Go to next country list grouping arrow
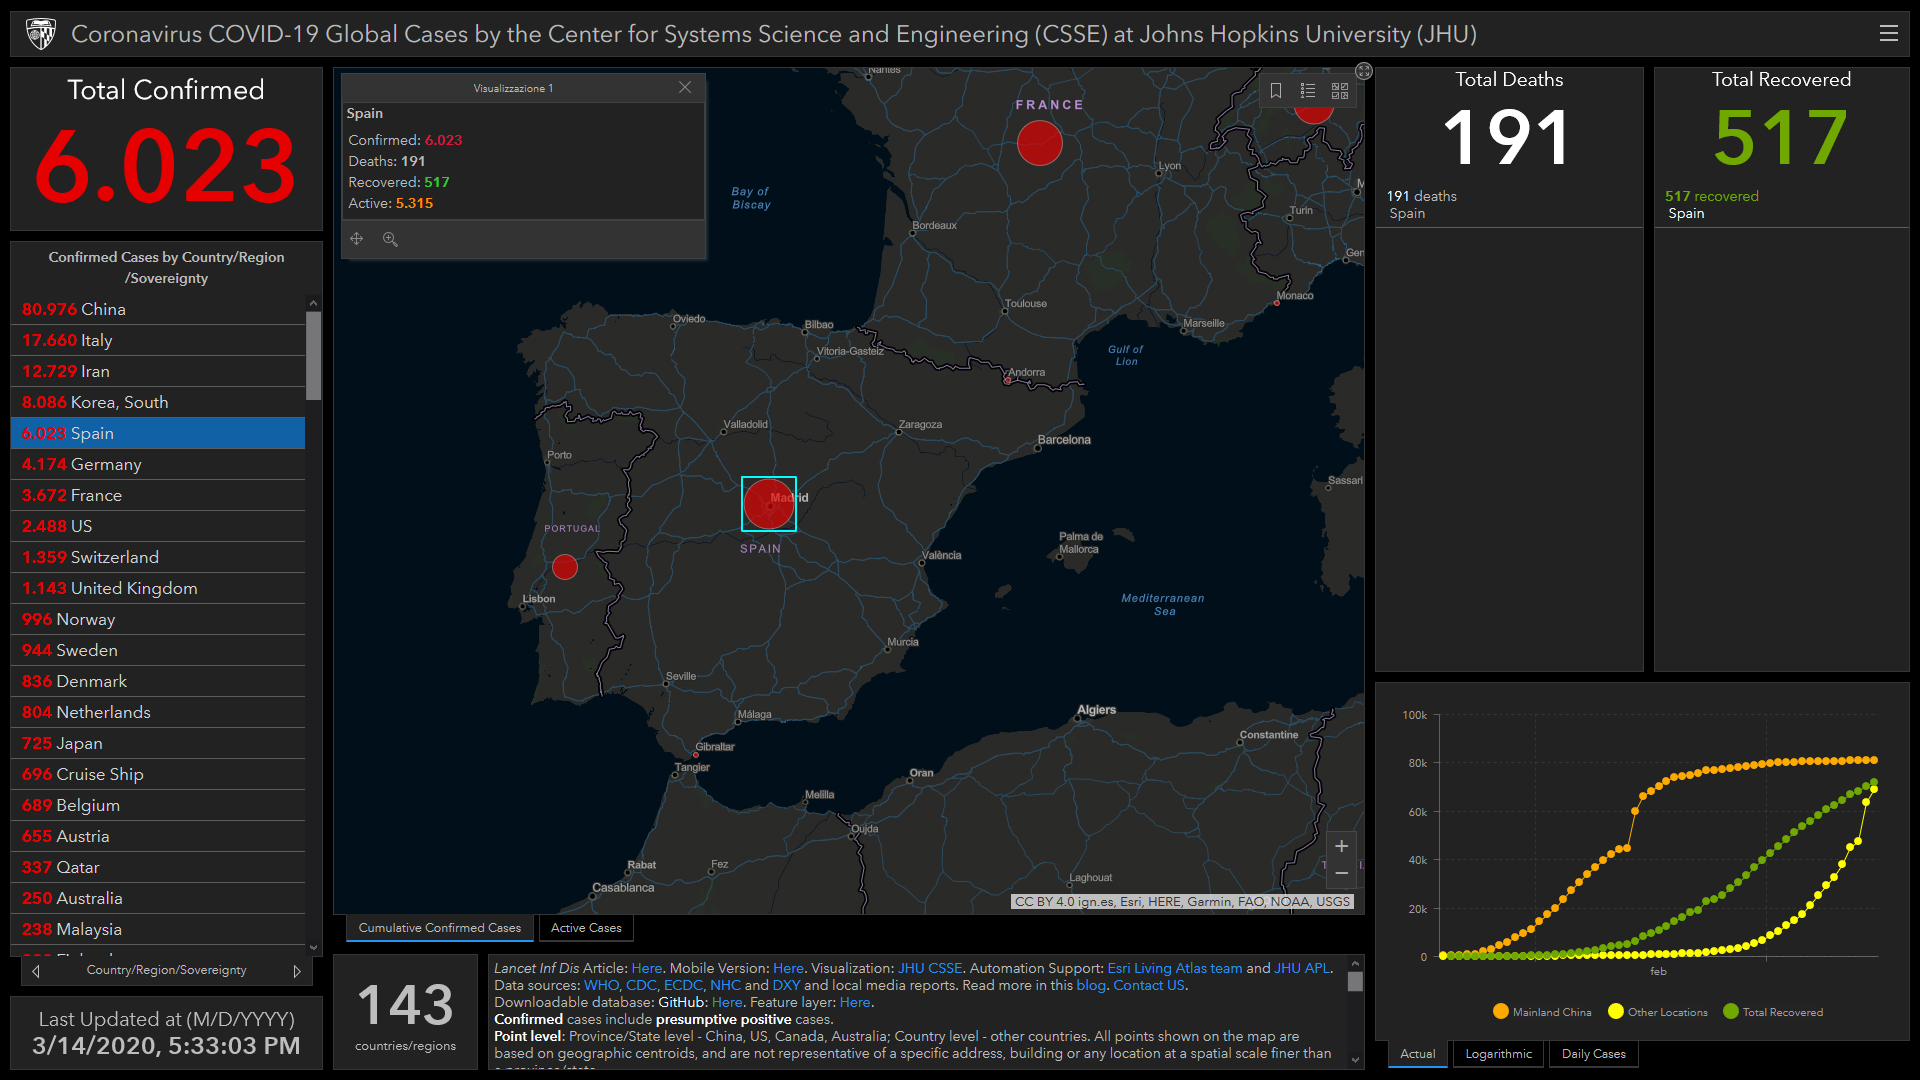Viewport: 1920px width, 1080px height. pos(297,971)
